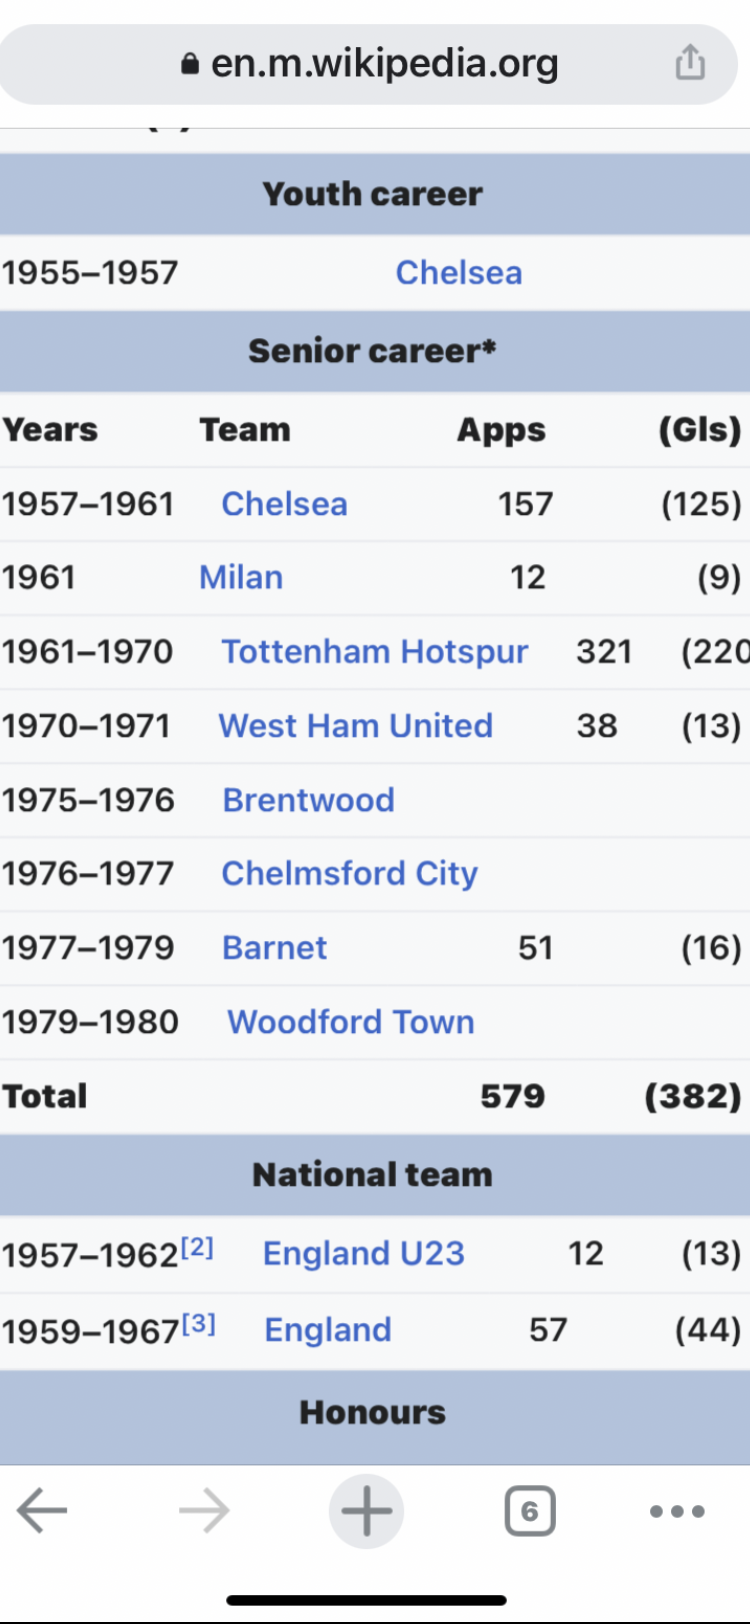Tap the browser forward arrow
This screenshot has width=750, height=1624.
(x=204, y=1510)
